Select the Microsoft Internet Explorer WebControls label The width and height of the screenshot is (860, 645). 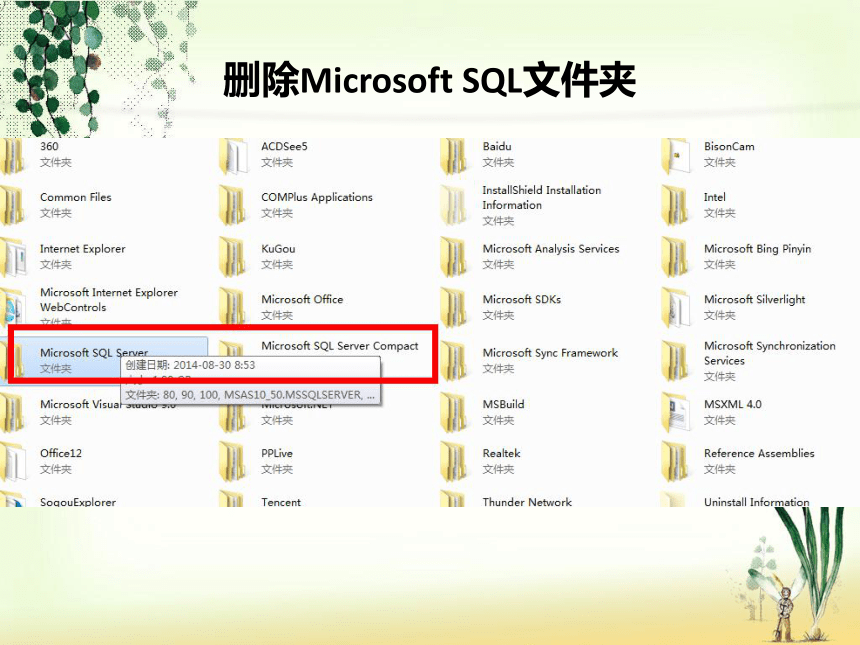(x=109, y=299)
